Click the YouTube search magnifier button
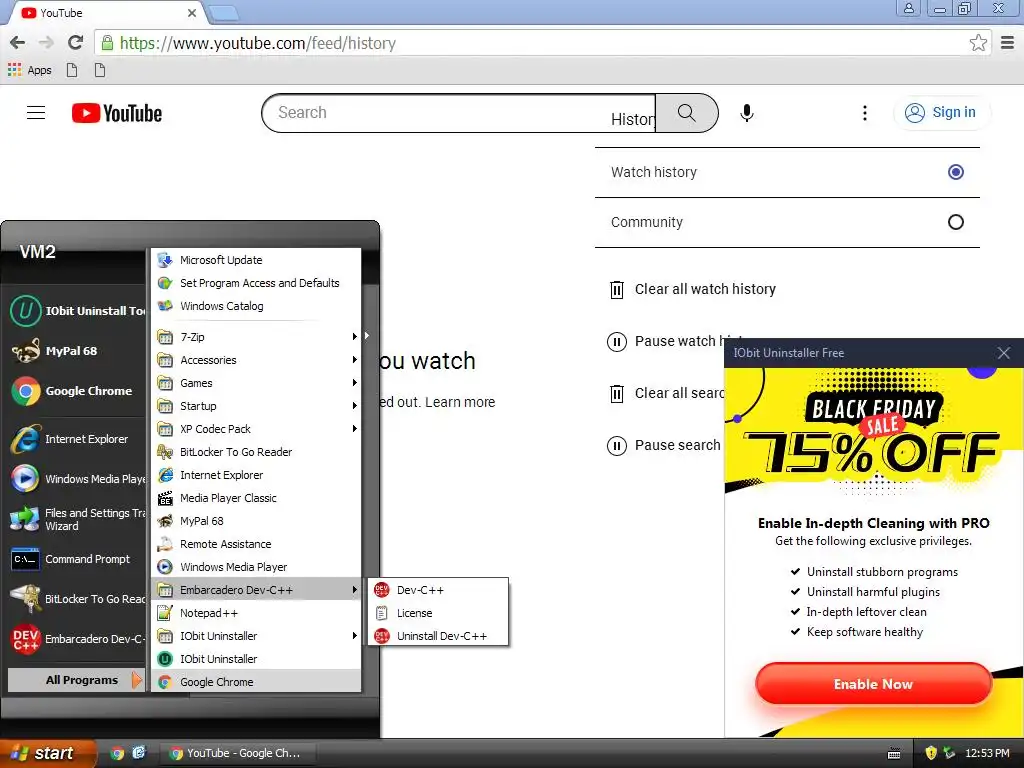Image resolution: width=1024 pixels, height=768 pixels. (686, 113)
